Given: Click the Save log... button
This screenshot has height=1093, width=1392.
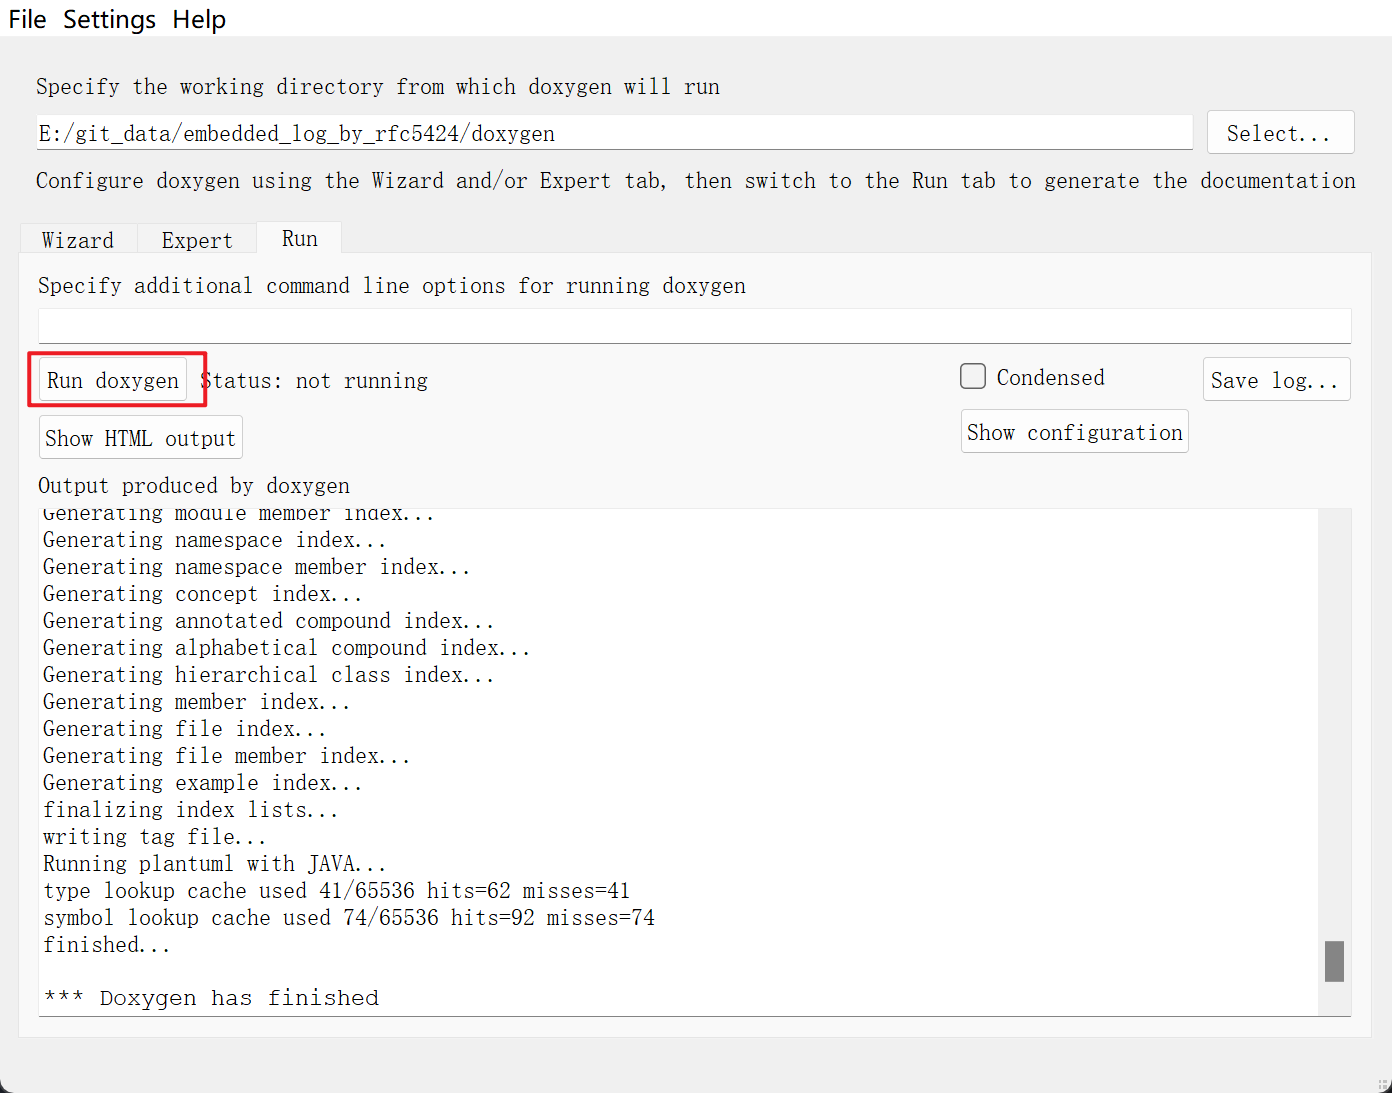Looking at the screenshot, I should click(1276, 380).
